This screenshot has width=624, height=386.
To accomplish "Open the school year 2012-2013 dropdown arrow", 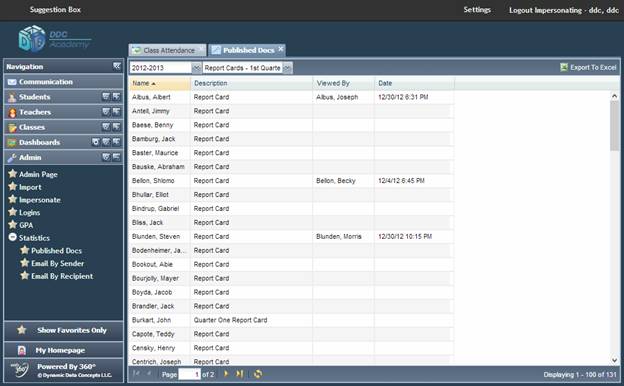I will pyautogui.click(x=196, y=68).
